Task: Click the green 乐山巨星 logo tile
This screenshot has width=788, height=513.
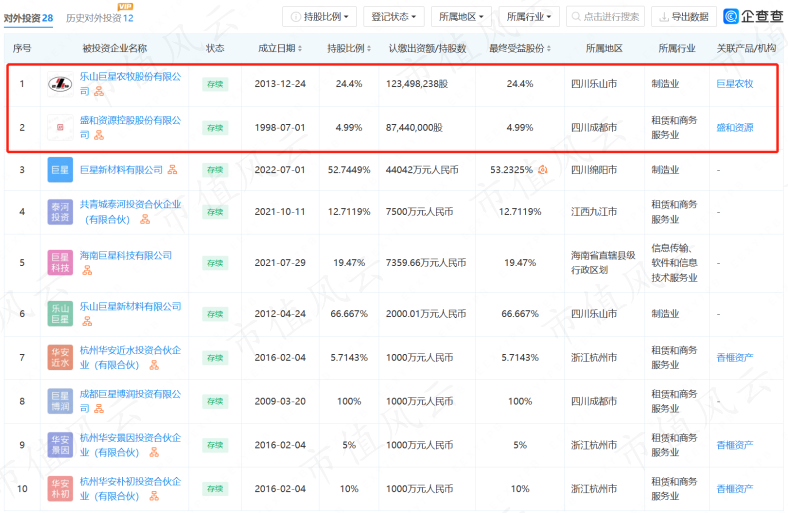Action: pyautogui.click(x=60, y=314)
